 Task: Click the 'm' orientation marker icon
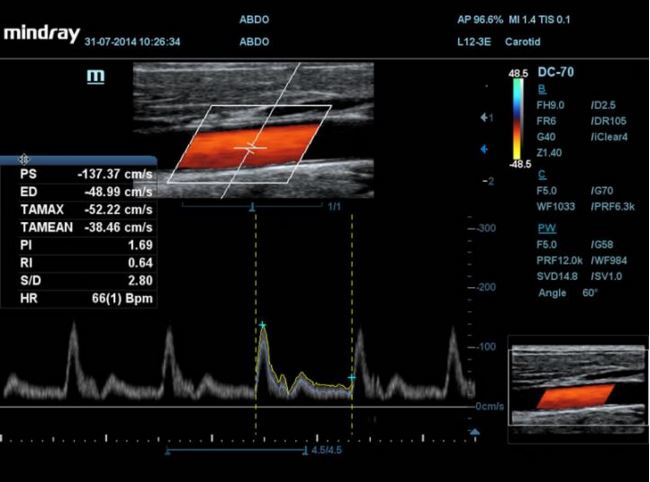tap(96, 77)
